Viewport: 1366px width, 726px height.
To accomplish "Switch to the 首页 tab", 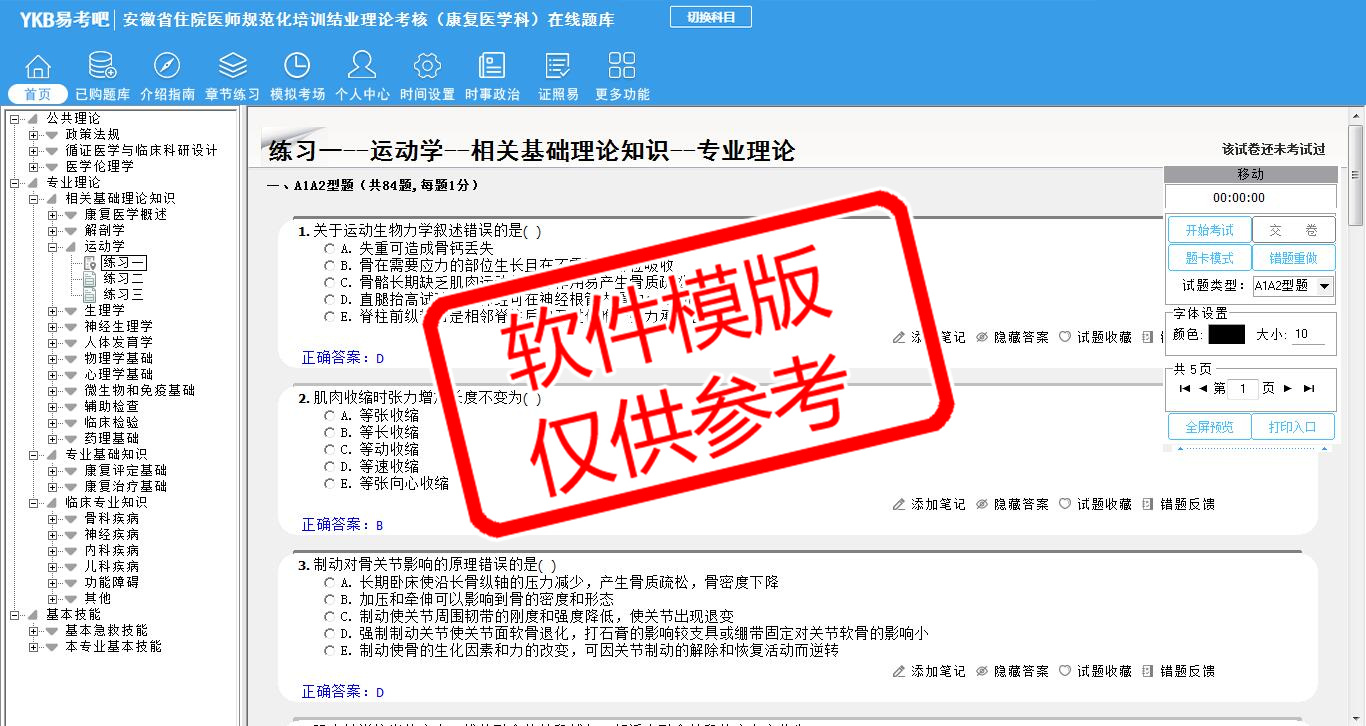I will (38, 94).
